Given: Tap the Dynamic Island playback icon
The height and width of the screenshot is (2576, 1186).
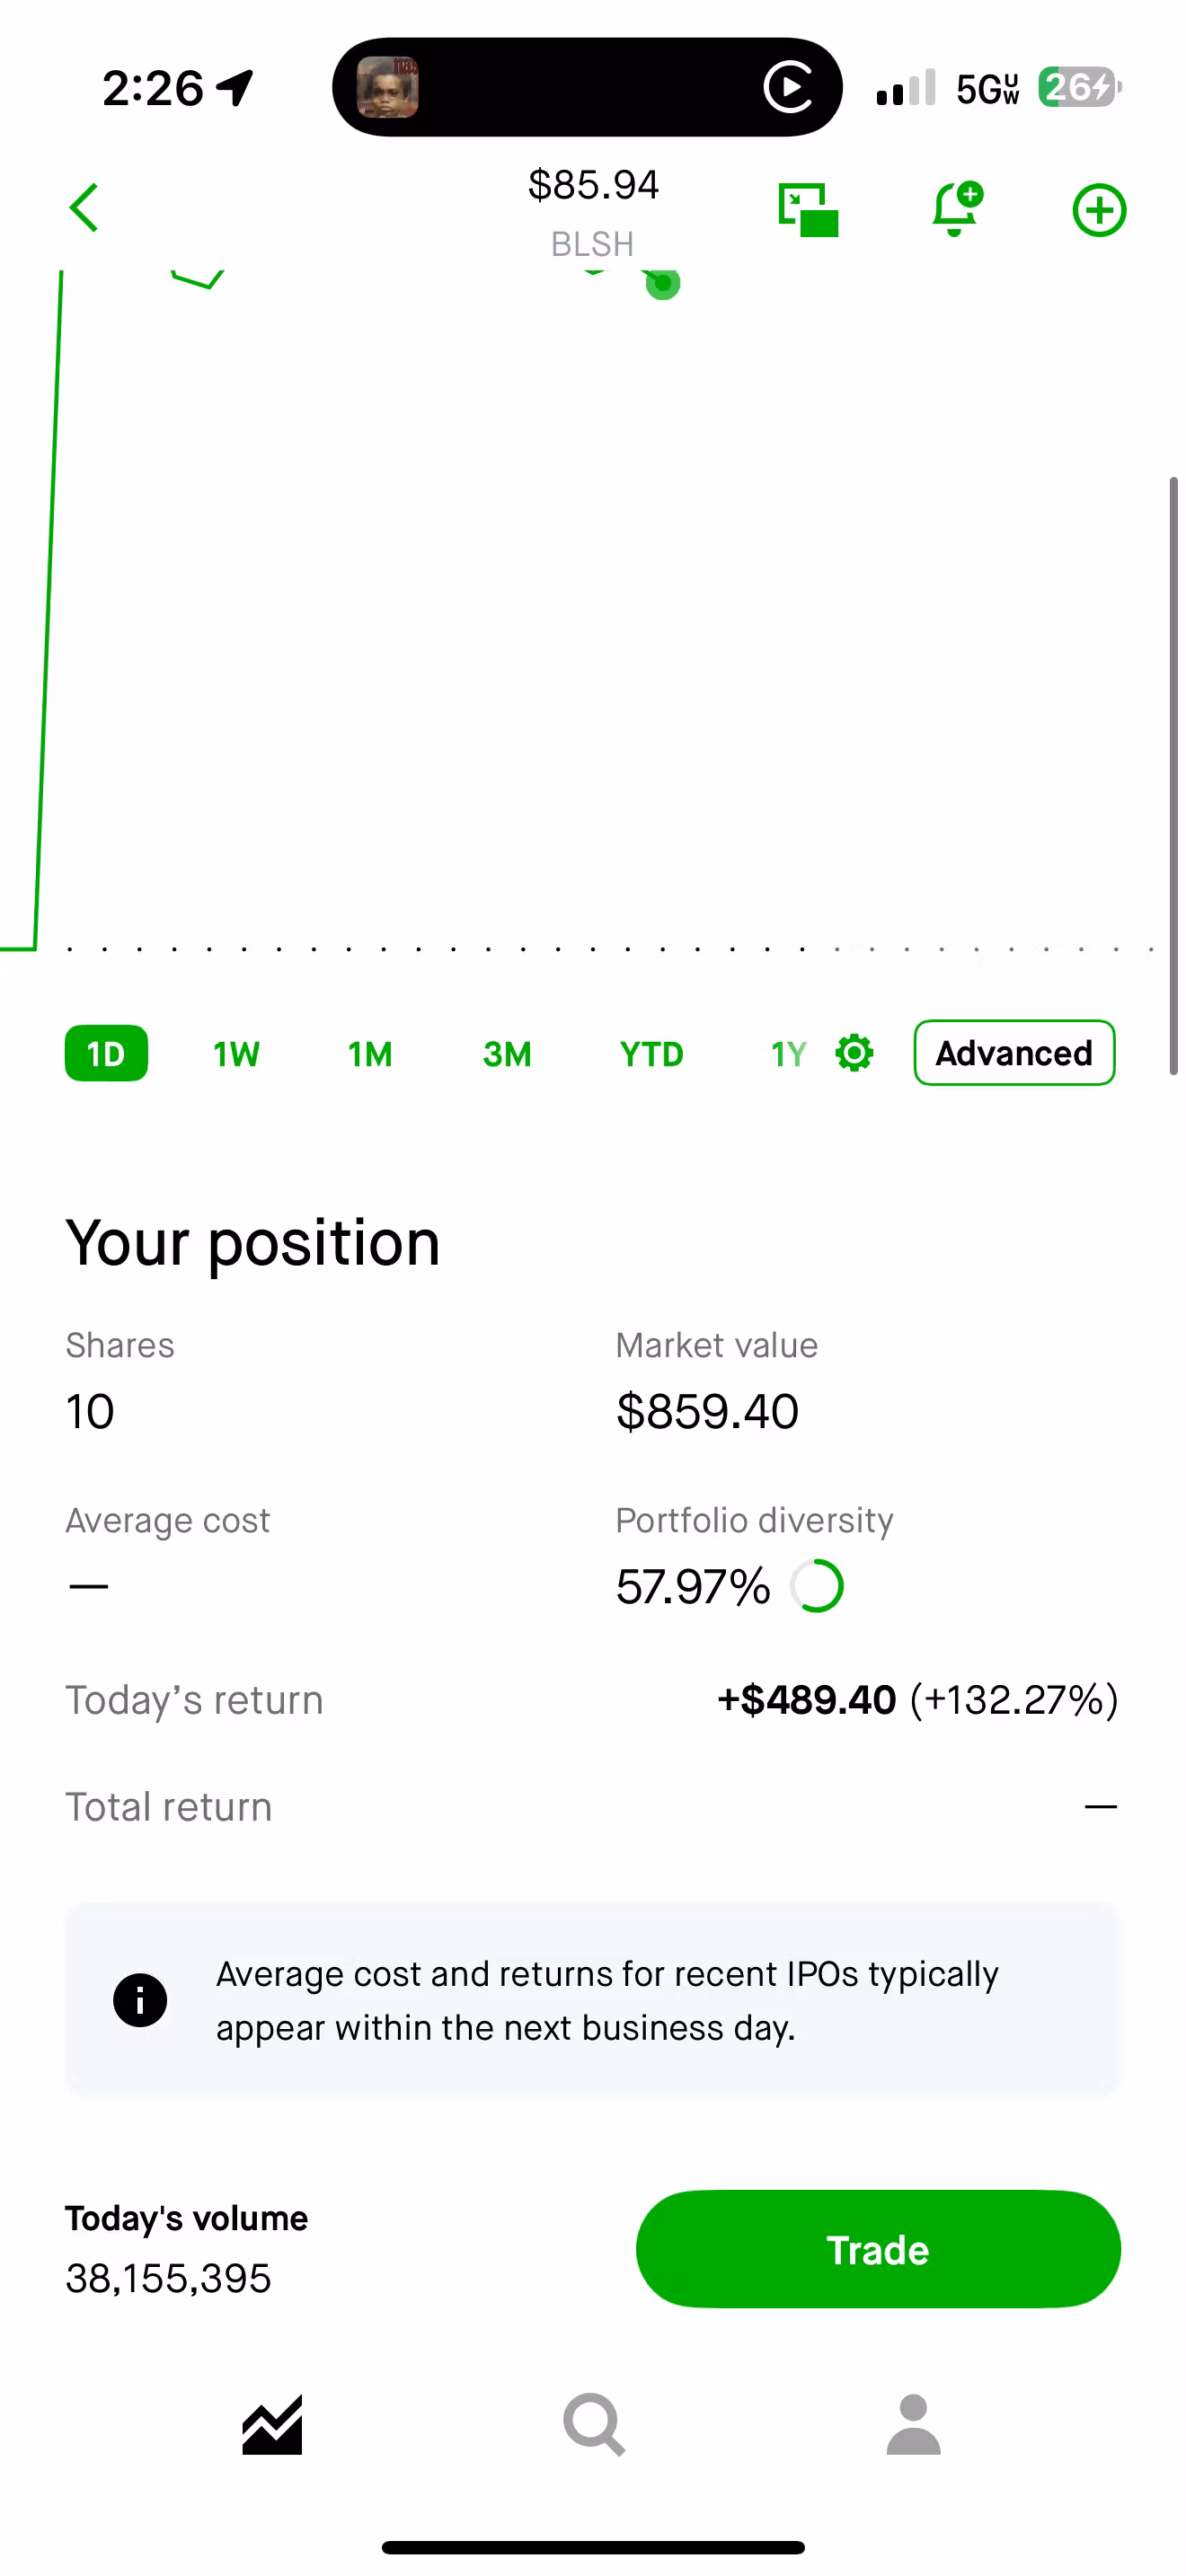Looking at the screenshot, I should (x=789, y=87).
